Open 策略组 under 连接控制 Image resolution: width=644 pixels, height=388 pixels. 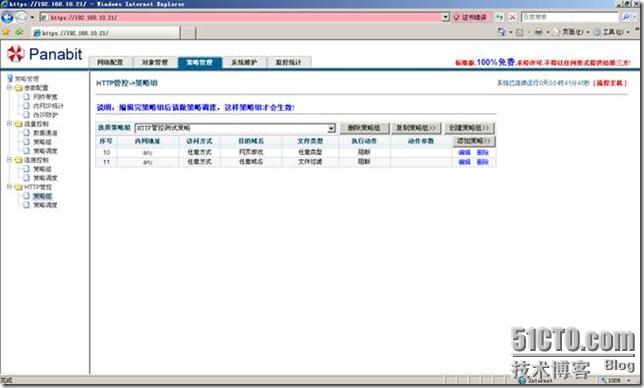[x=42, y=169]
